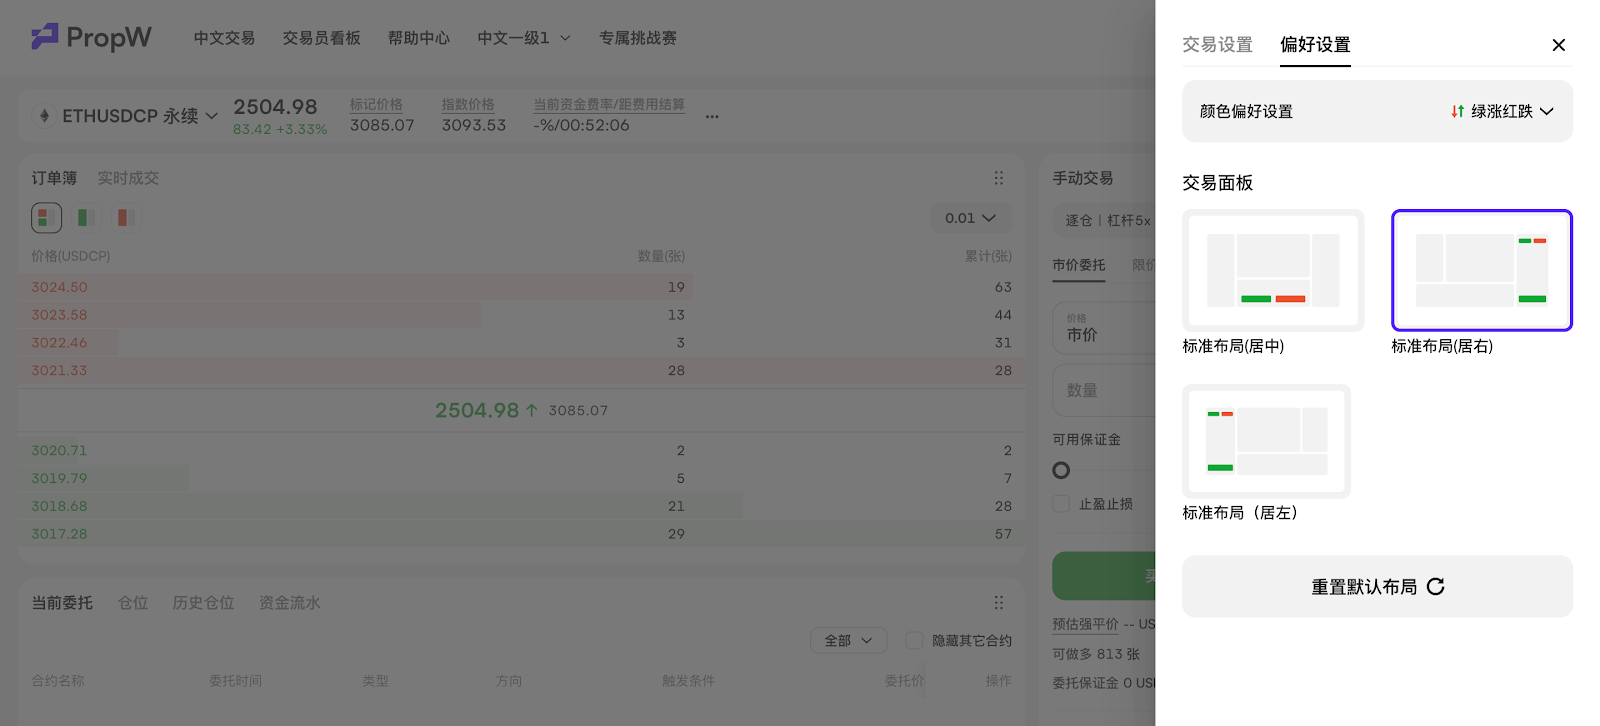Switch to the 资金流水 tab

[290, 603]
